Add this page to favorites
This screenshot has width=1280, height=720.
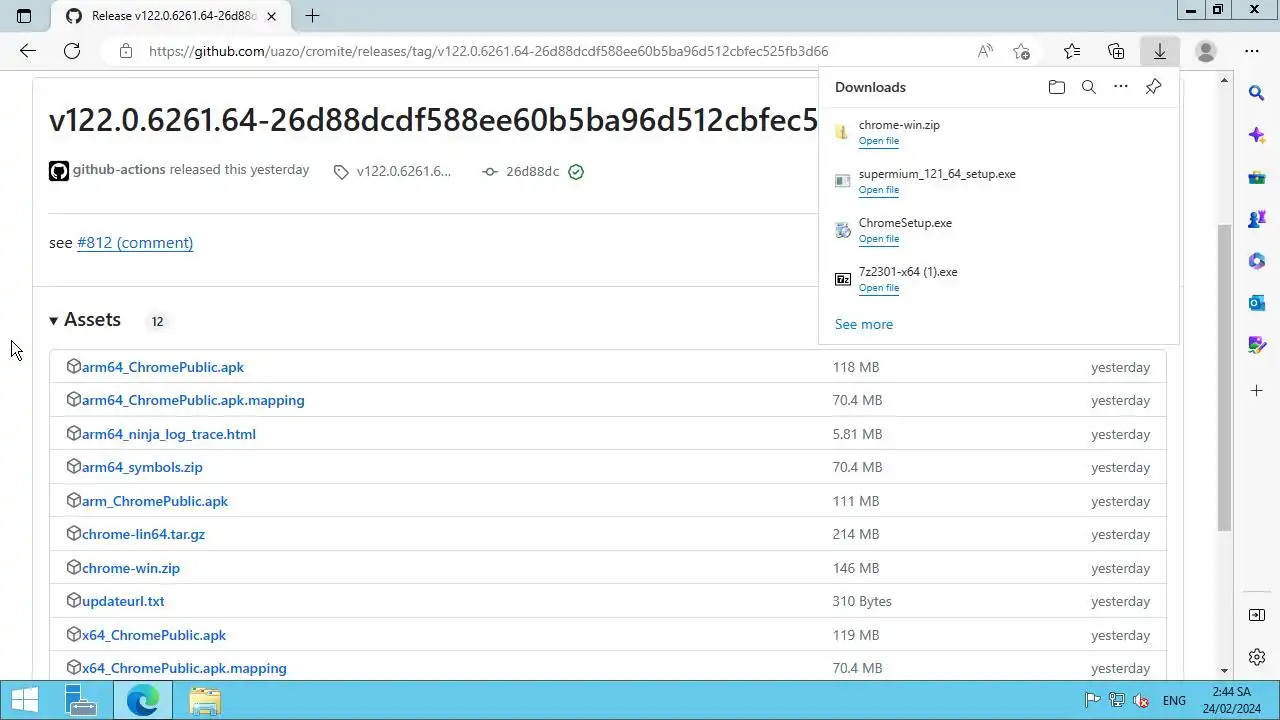click(1021, 51)
